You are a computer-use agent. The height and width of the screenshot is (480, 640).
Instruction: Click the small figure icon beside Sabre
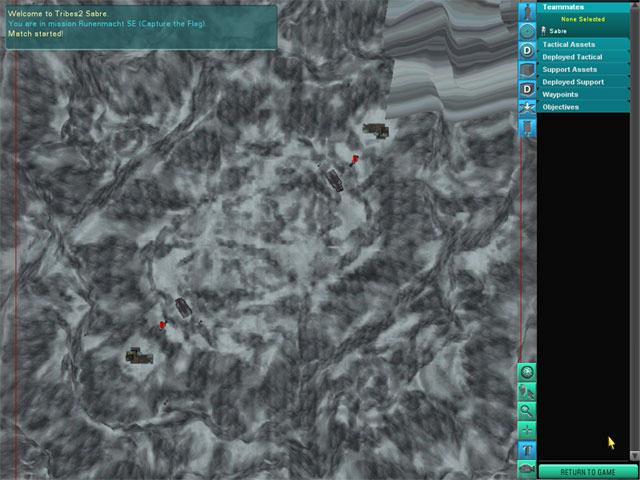544,31
